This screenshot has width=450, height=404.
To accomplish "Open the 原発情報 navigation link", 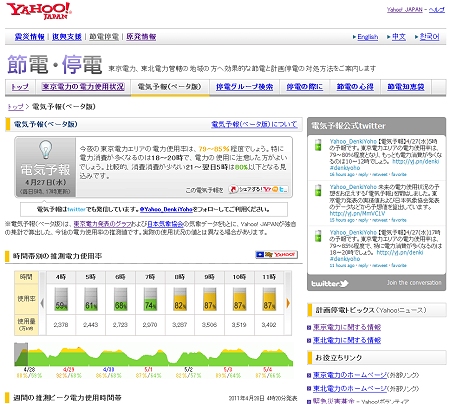I will [x=141, y=37].
